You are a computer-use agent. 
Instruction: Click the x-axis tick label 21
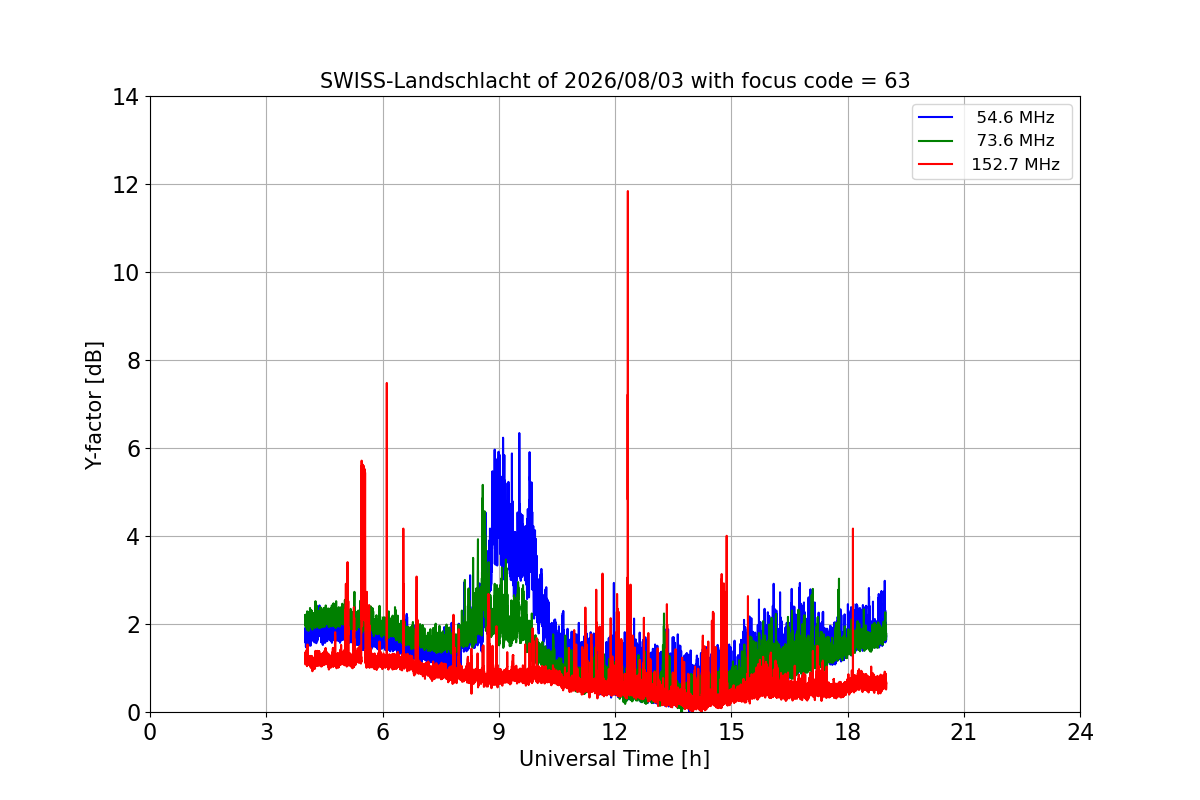click(x=964, y=732)
